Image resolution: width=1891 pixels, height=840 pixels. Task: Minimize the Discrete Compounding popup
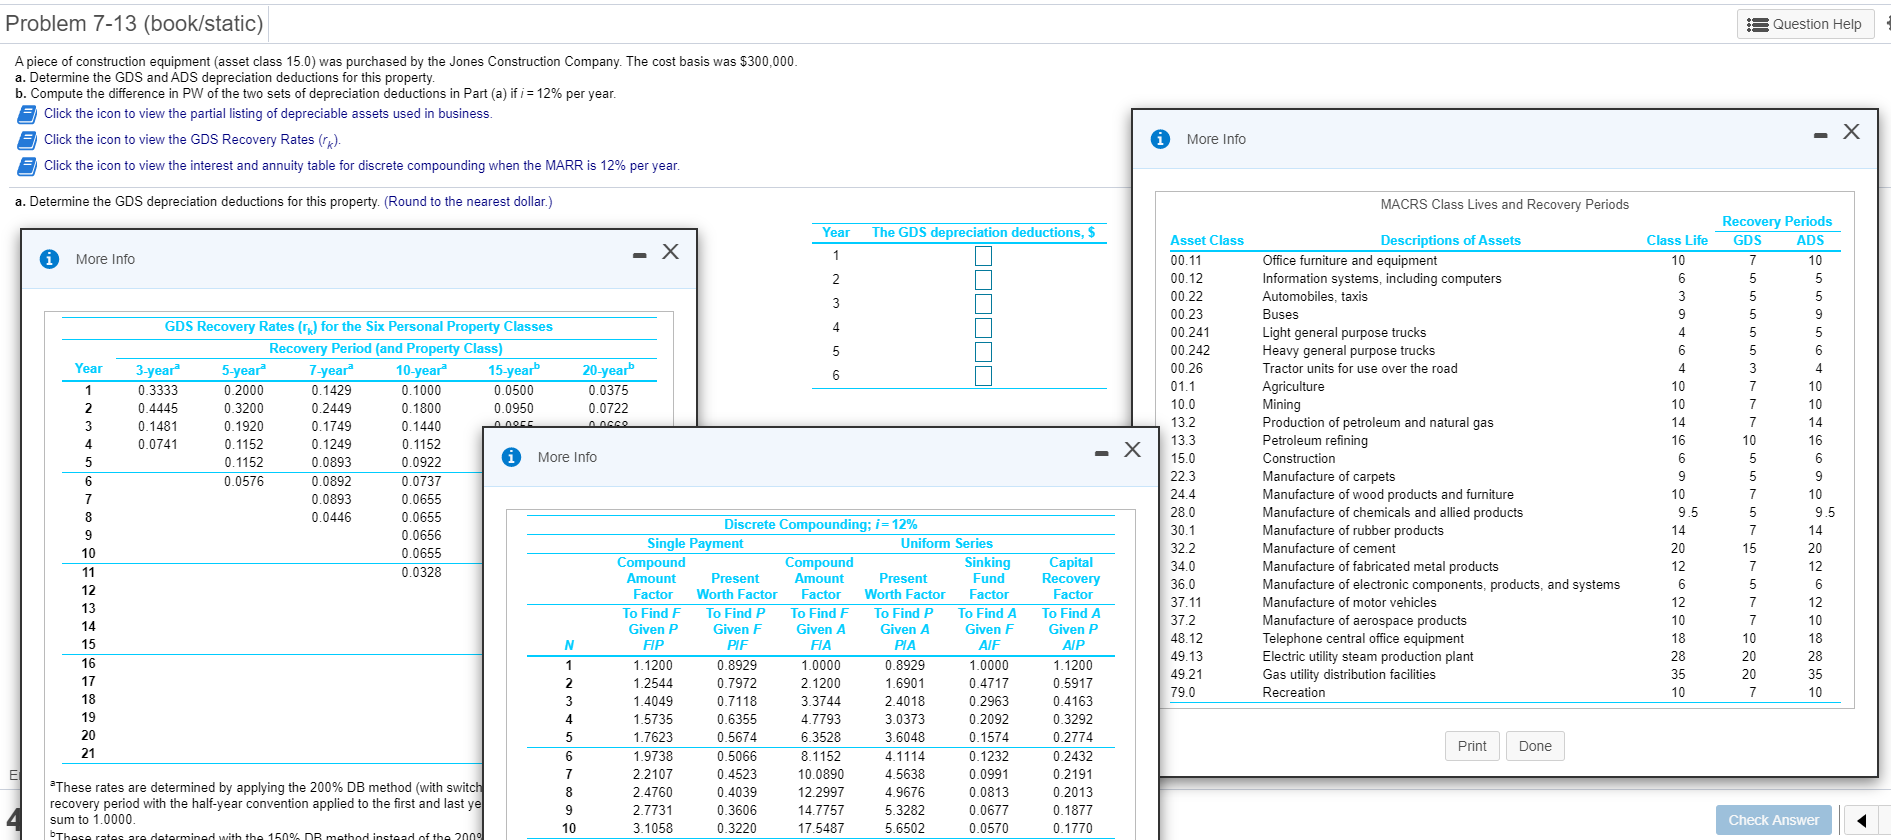pyautogui.click(x=1101, y=453)
